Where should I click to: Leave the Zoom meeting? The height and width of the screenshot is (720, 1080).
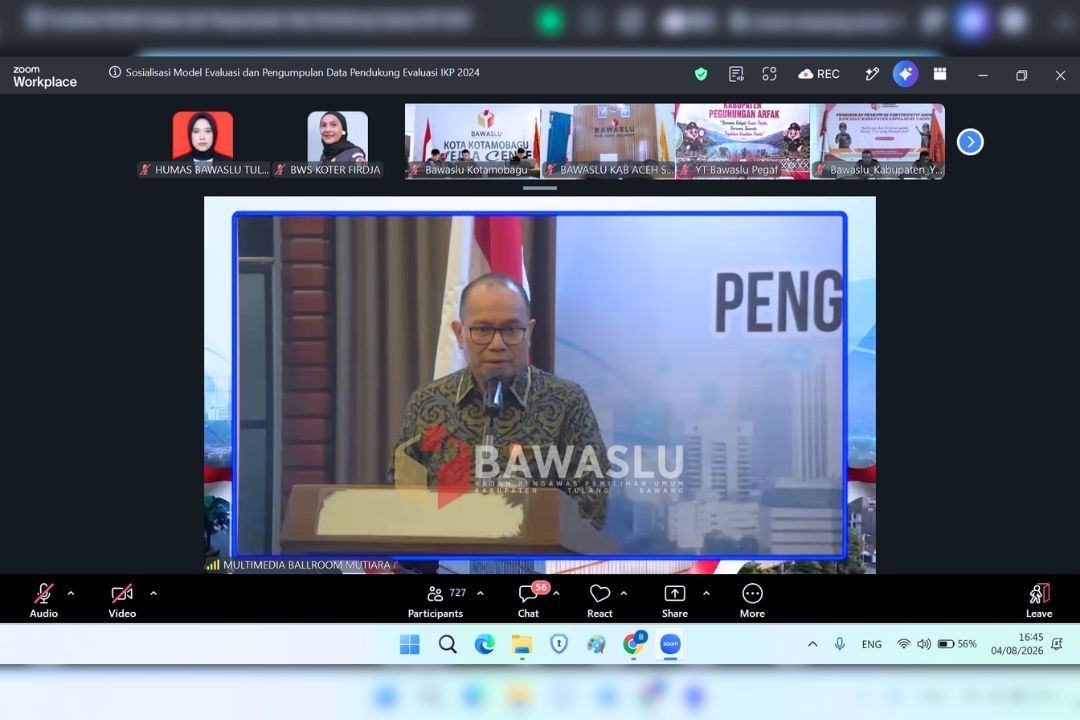tap(1039, 601)
